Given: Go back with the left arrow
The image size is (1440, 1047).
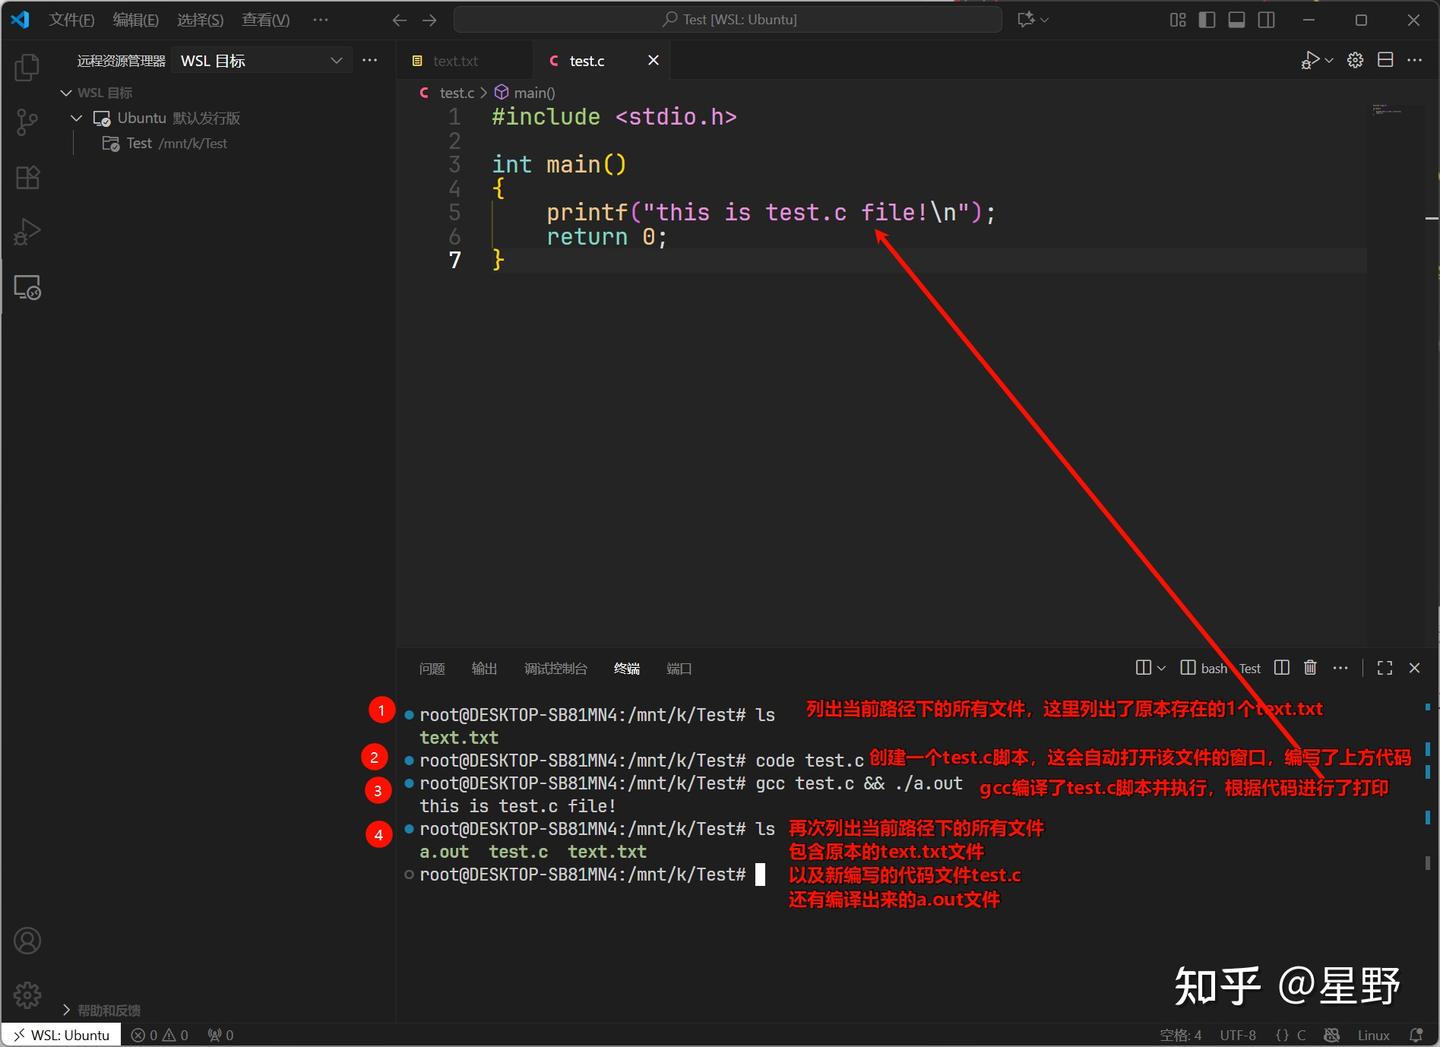Looking at the screenshot, I should coord(399,20).
